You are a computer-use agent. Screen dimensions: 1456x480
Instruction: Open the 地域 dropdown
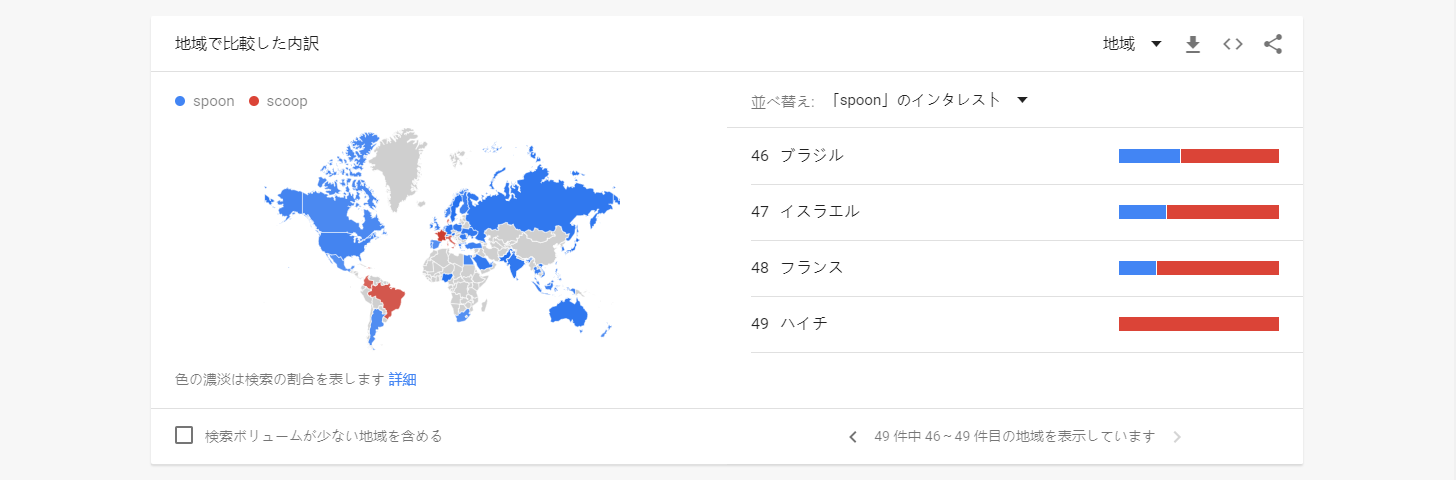[x=1131, y=44]
